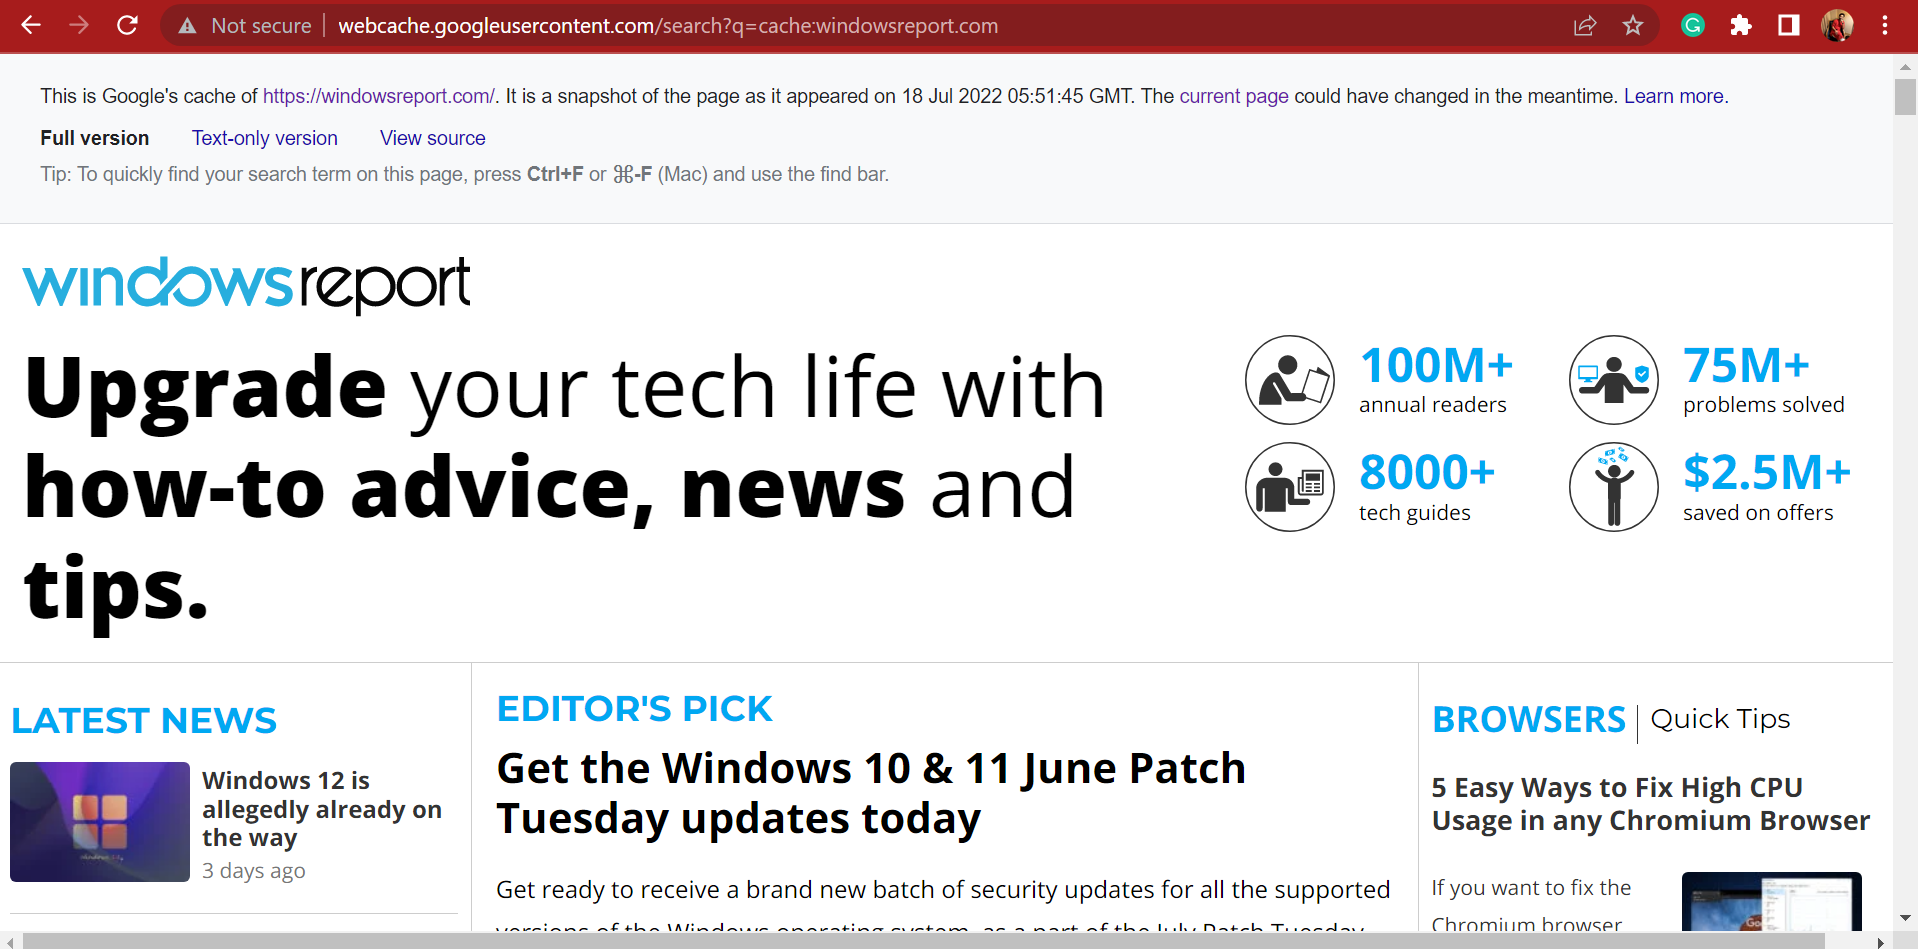Click the windowsreport logo
Viewport: 1918px width, 949px height.
(246, 284)
